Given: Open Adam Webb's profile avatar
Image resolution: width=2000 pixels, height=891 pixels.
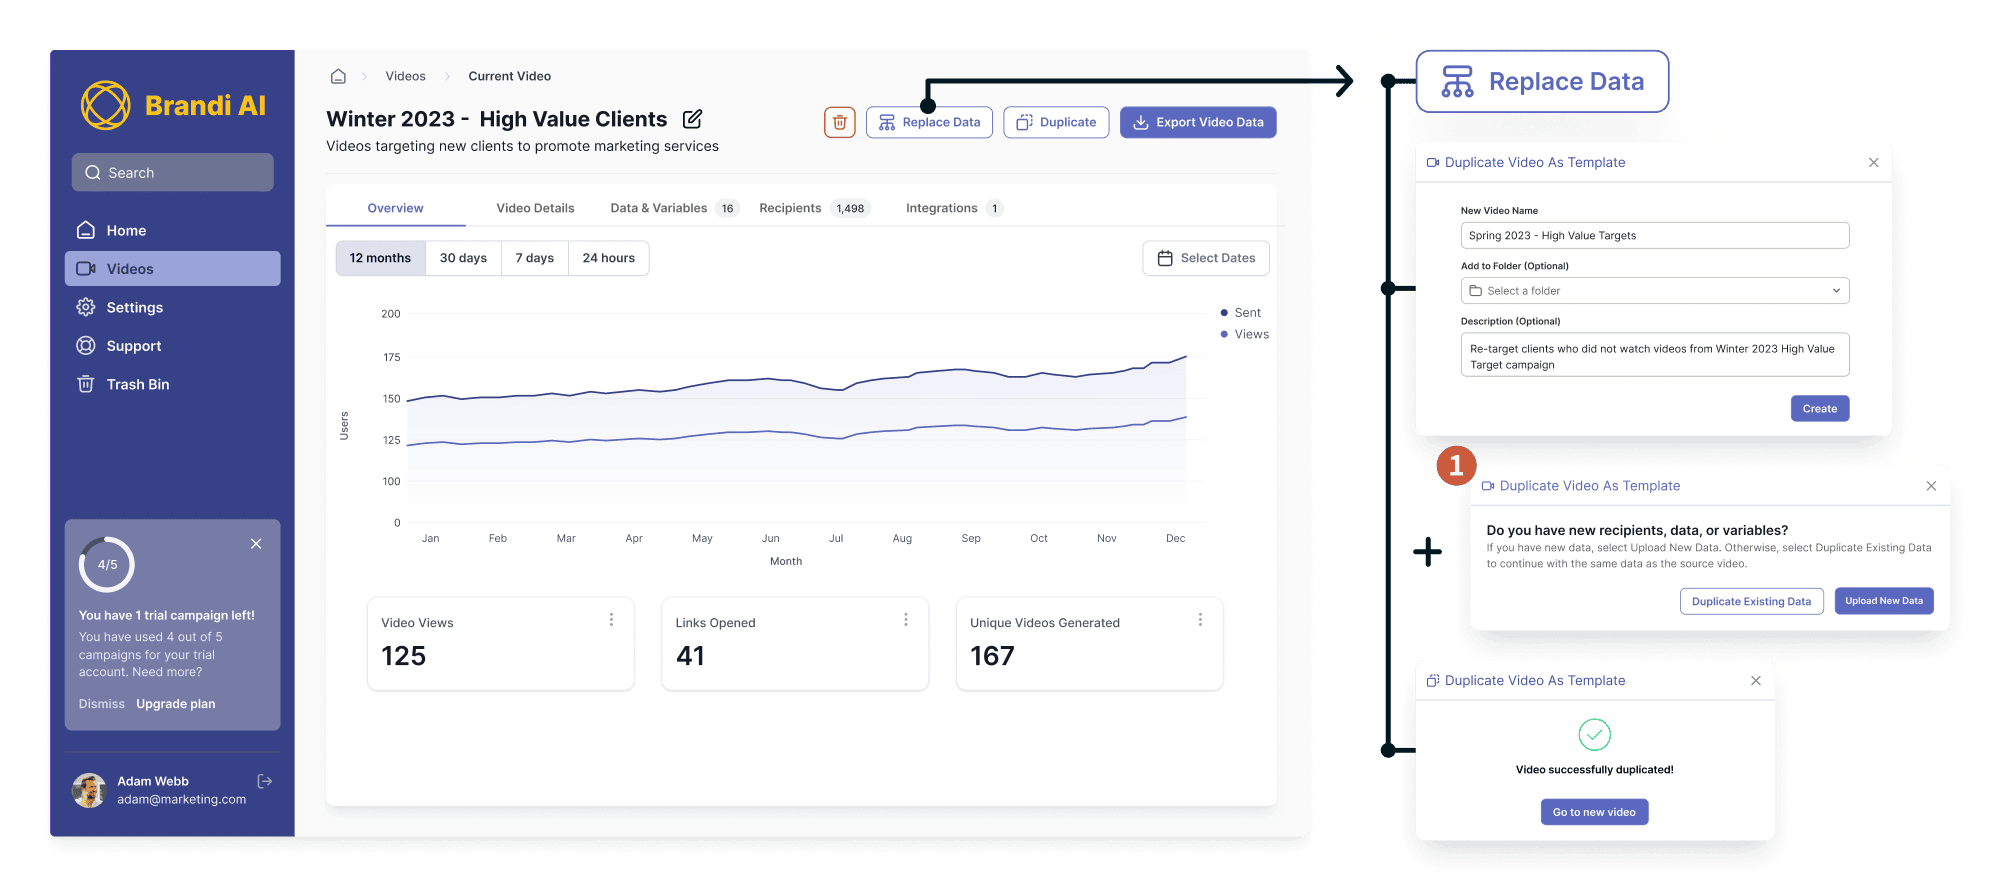Looking at the screenshot, I should click(89, 790).
